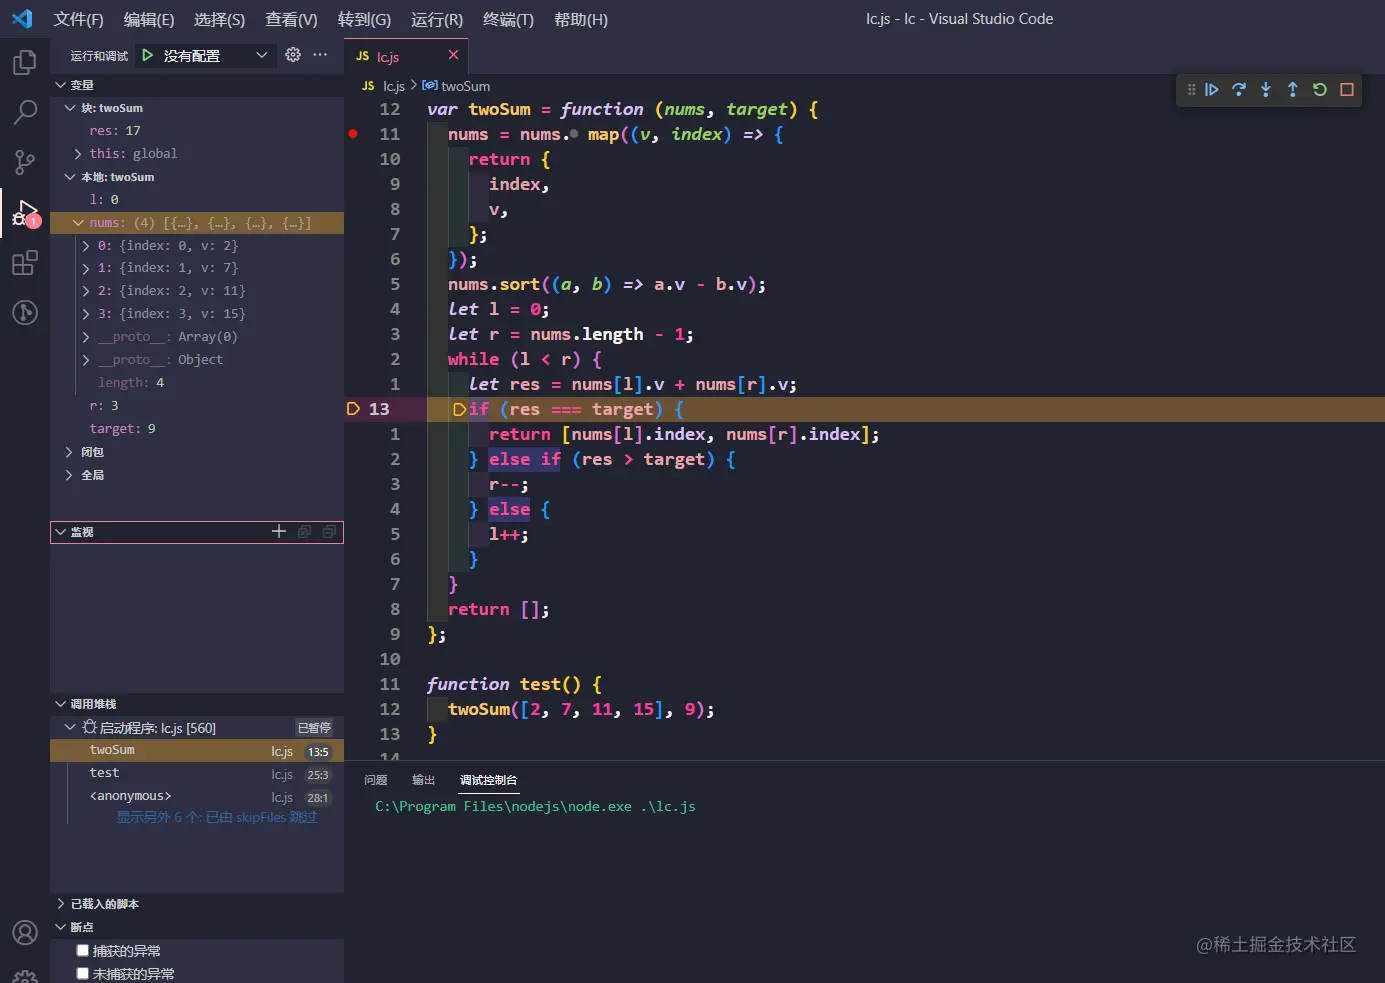Switch to the 调试控制台 debug console tab

(x=488, y=780)
